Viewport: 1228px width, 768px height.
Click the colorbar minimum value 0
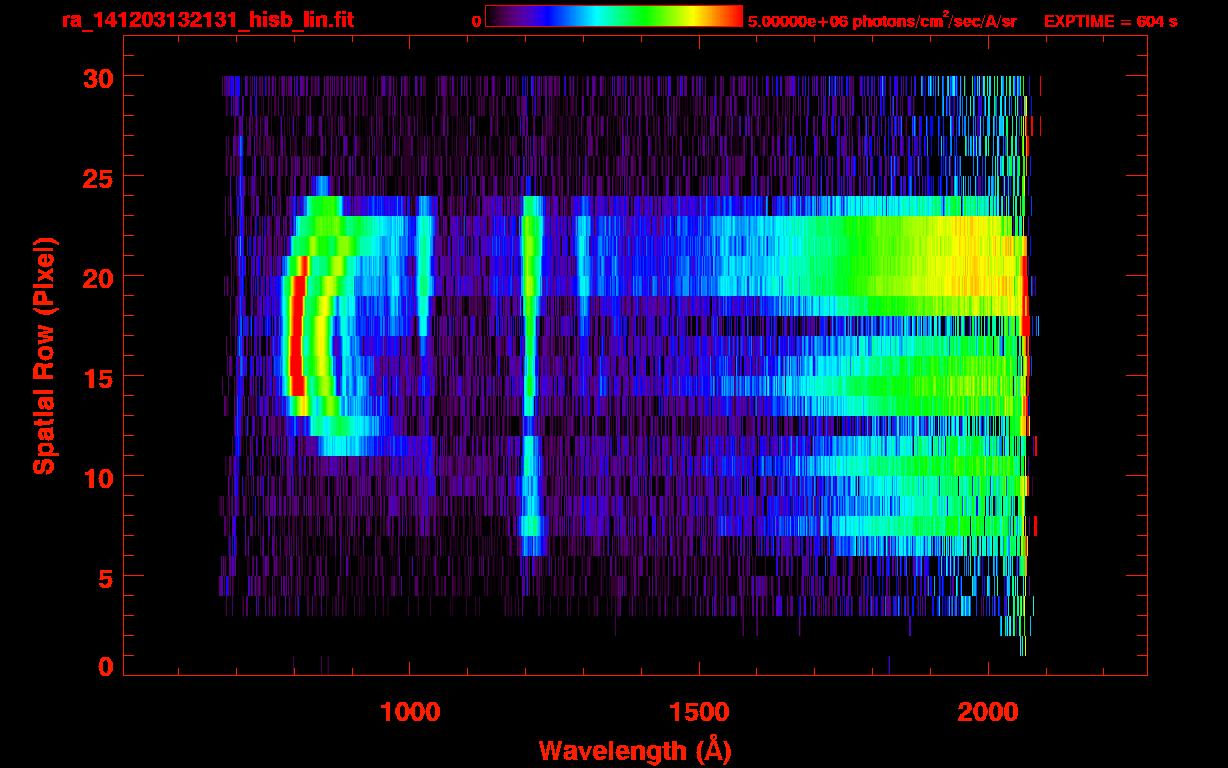point(477,21)
